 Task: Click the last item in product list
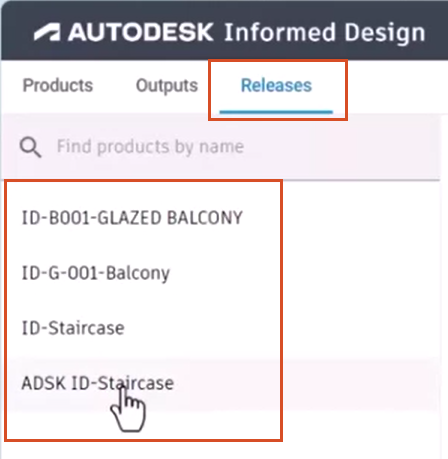(x=98, y=383)
